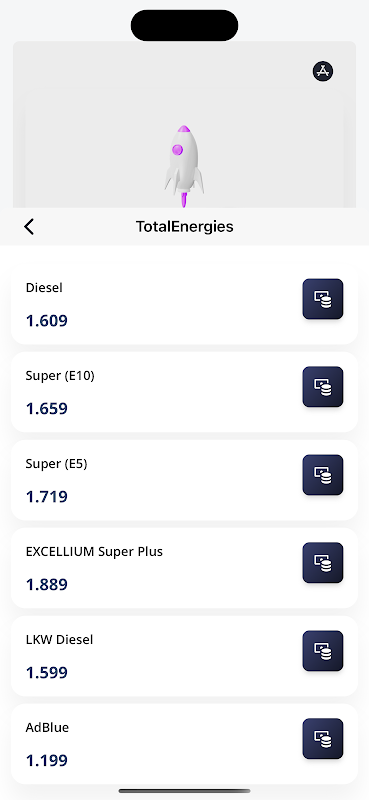
Task: Tap the coins icon for EXCELLIUM Super Plus
Action: coord(323,563)
